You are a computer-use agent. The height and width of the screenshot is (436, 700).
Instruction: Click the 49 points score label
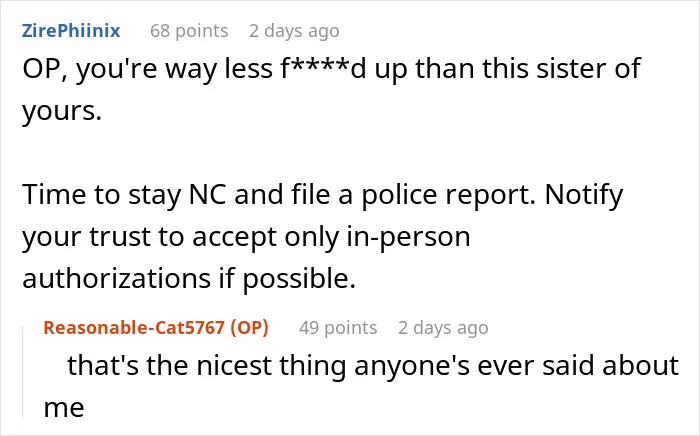[338, 328]
